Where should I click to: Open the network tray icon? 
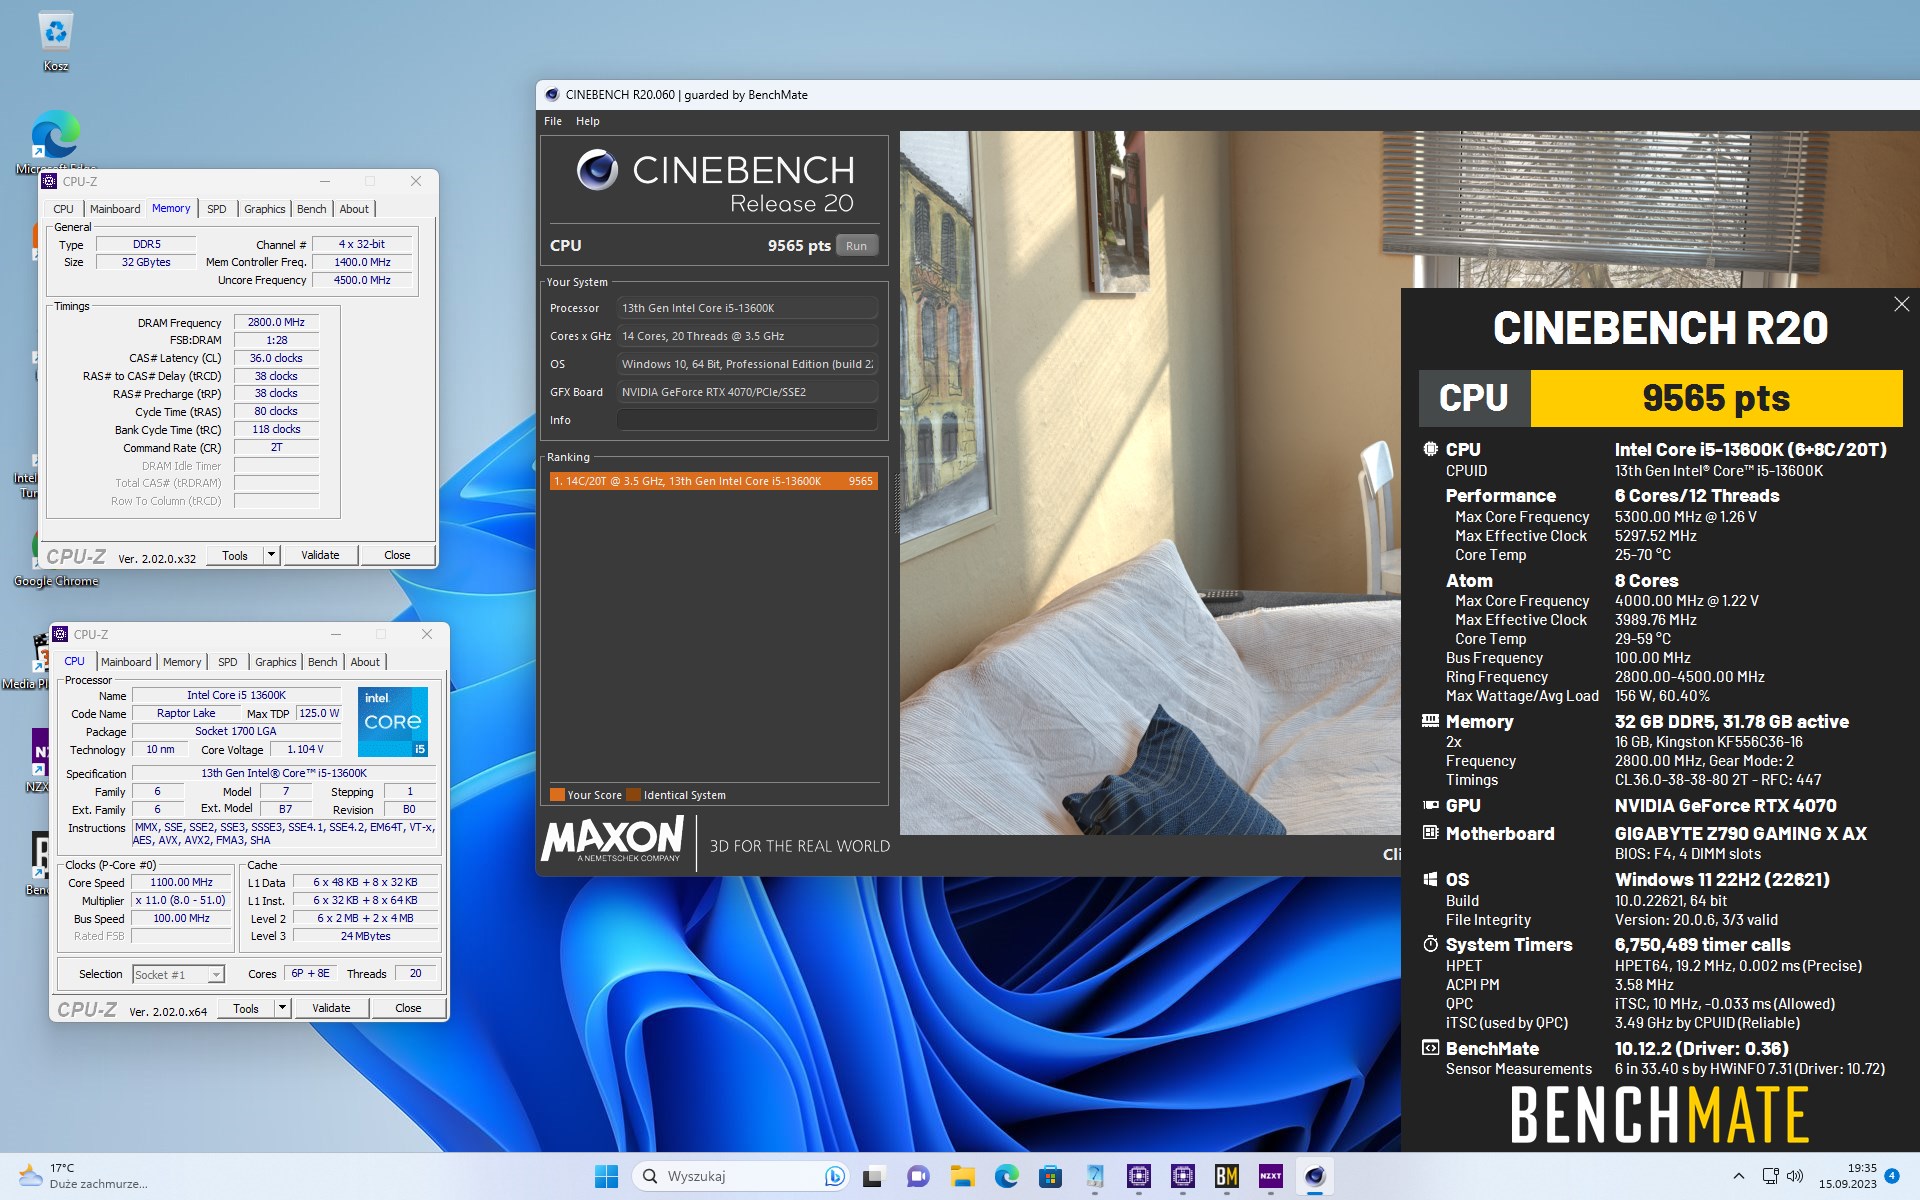click(1770, 1176)
